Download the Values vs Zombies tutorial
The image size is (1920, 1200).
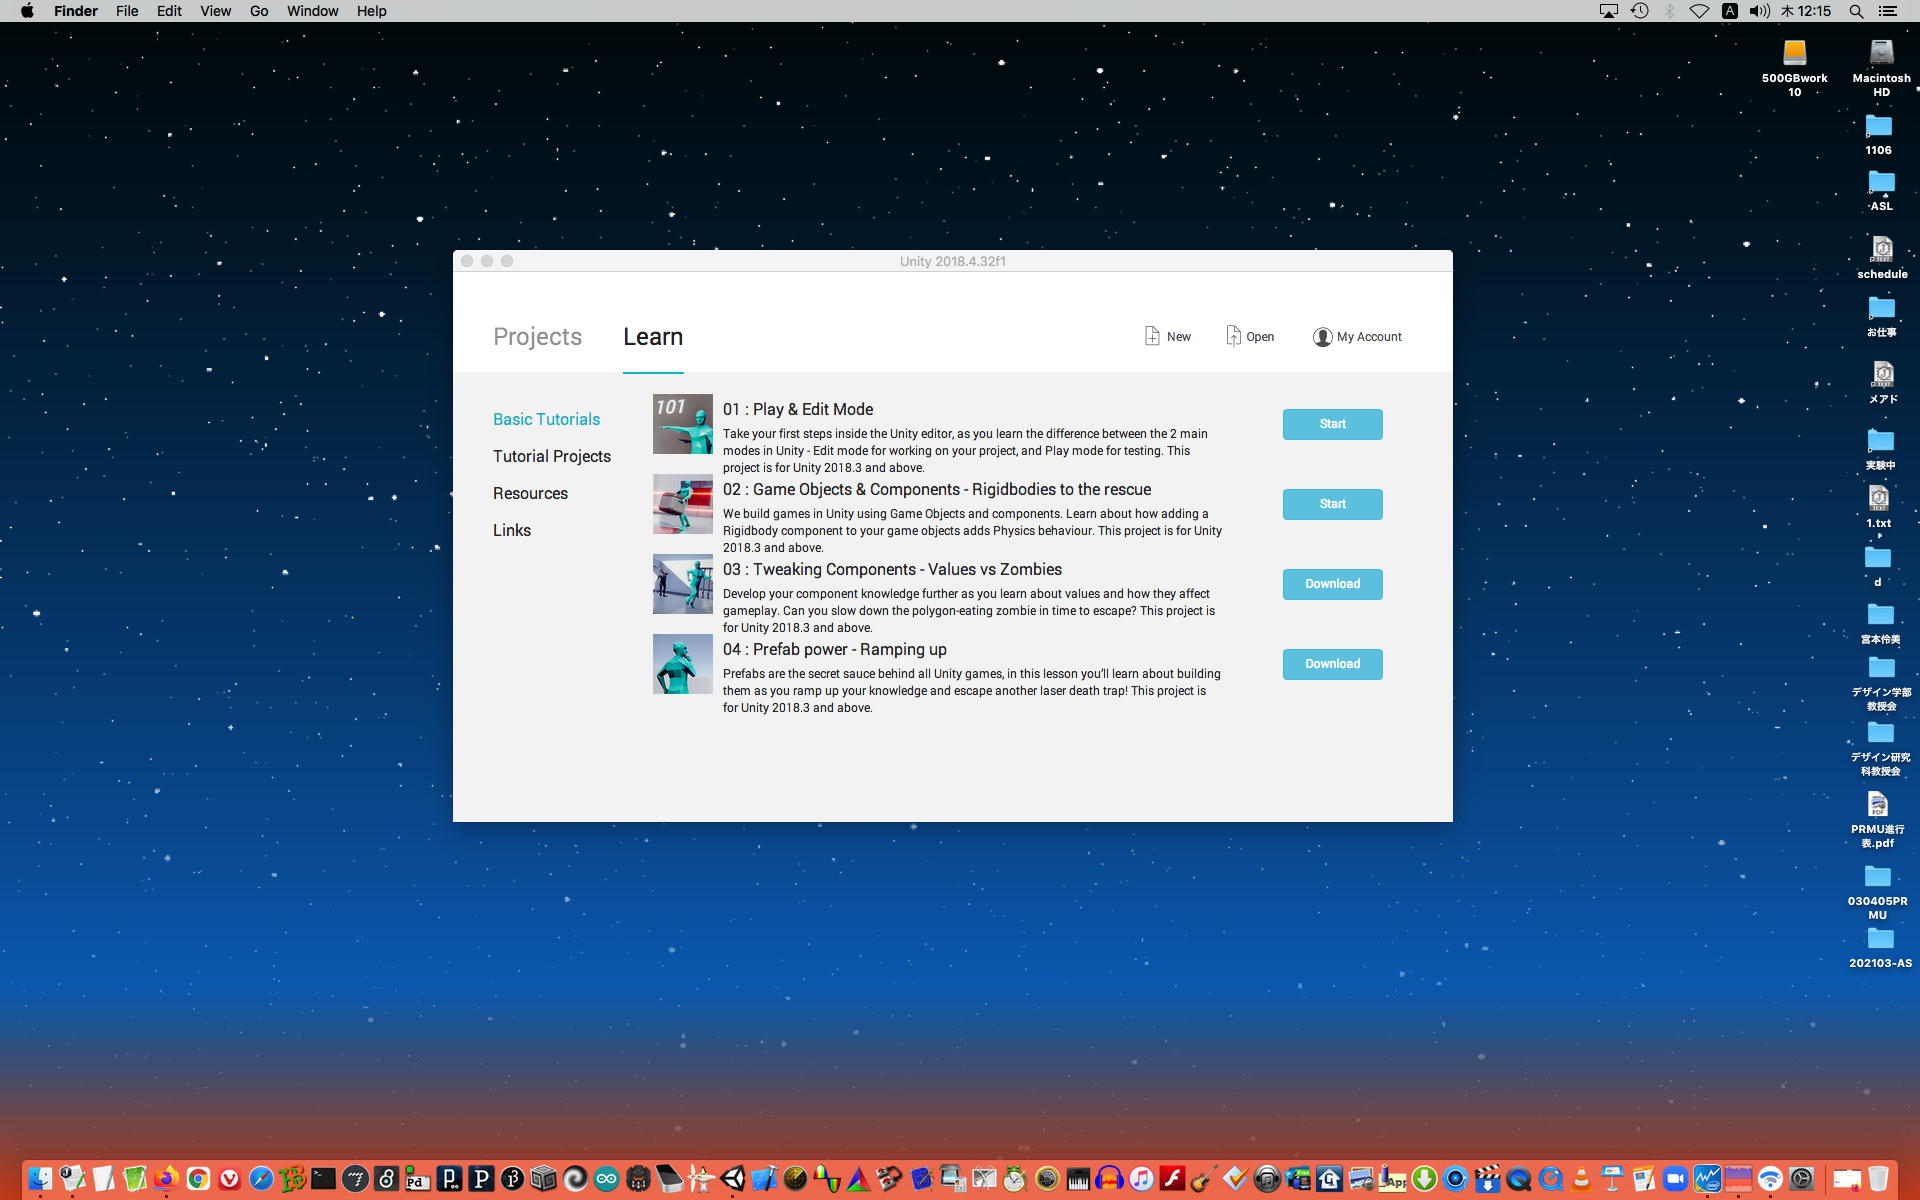pyautogui.click(x=1332, y=584)
